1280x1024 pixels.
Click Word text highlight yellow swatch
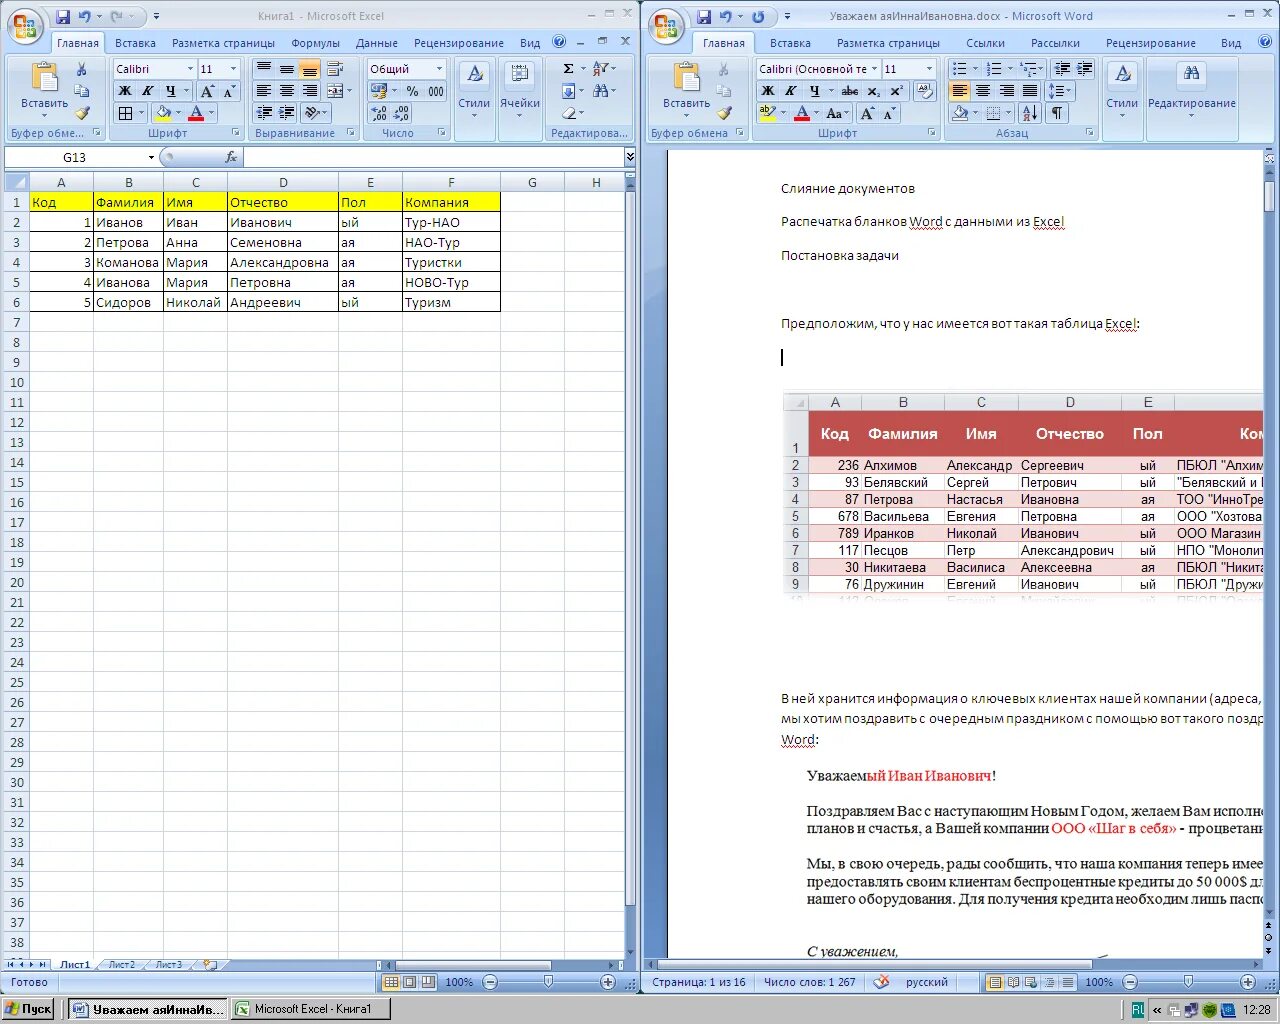(767, 113)
